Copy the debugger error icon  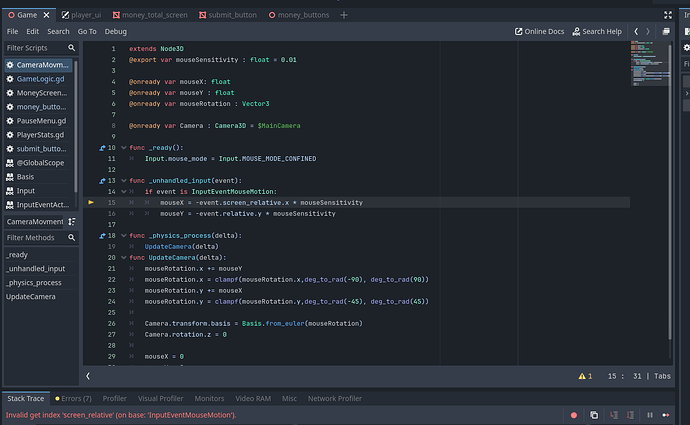594,415
